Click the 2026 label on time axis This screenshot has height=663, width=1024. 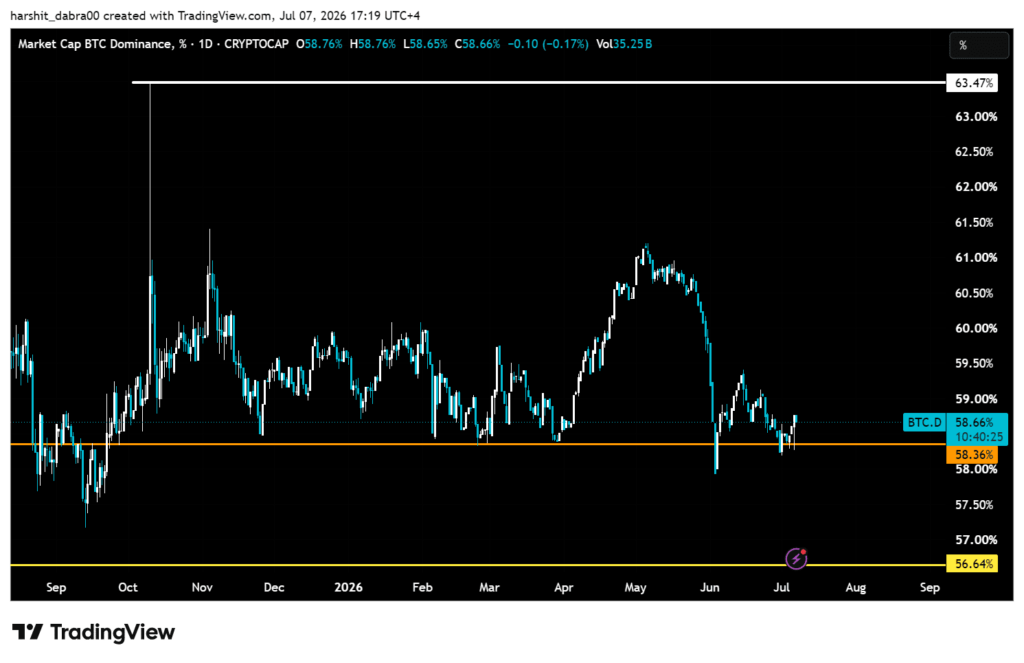[x=348, y=587]
